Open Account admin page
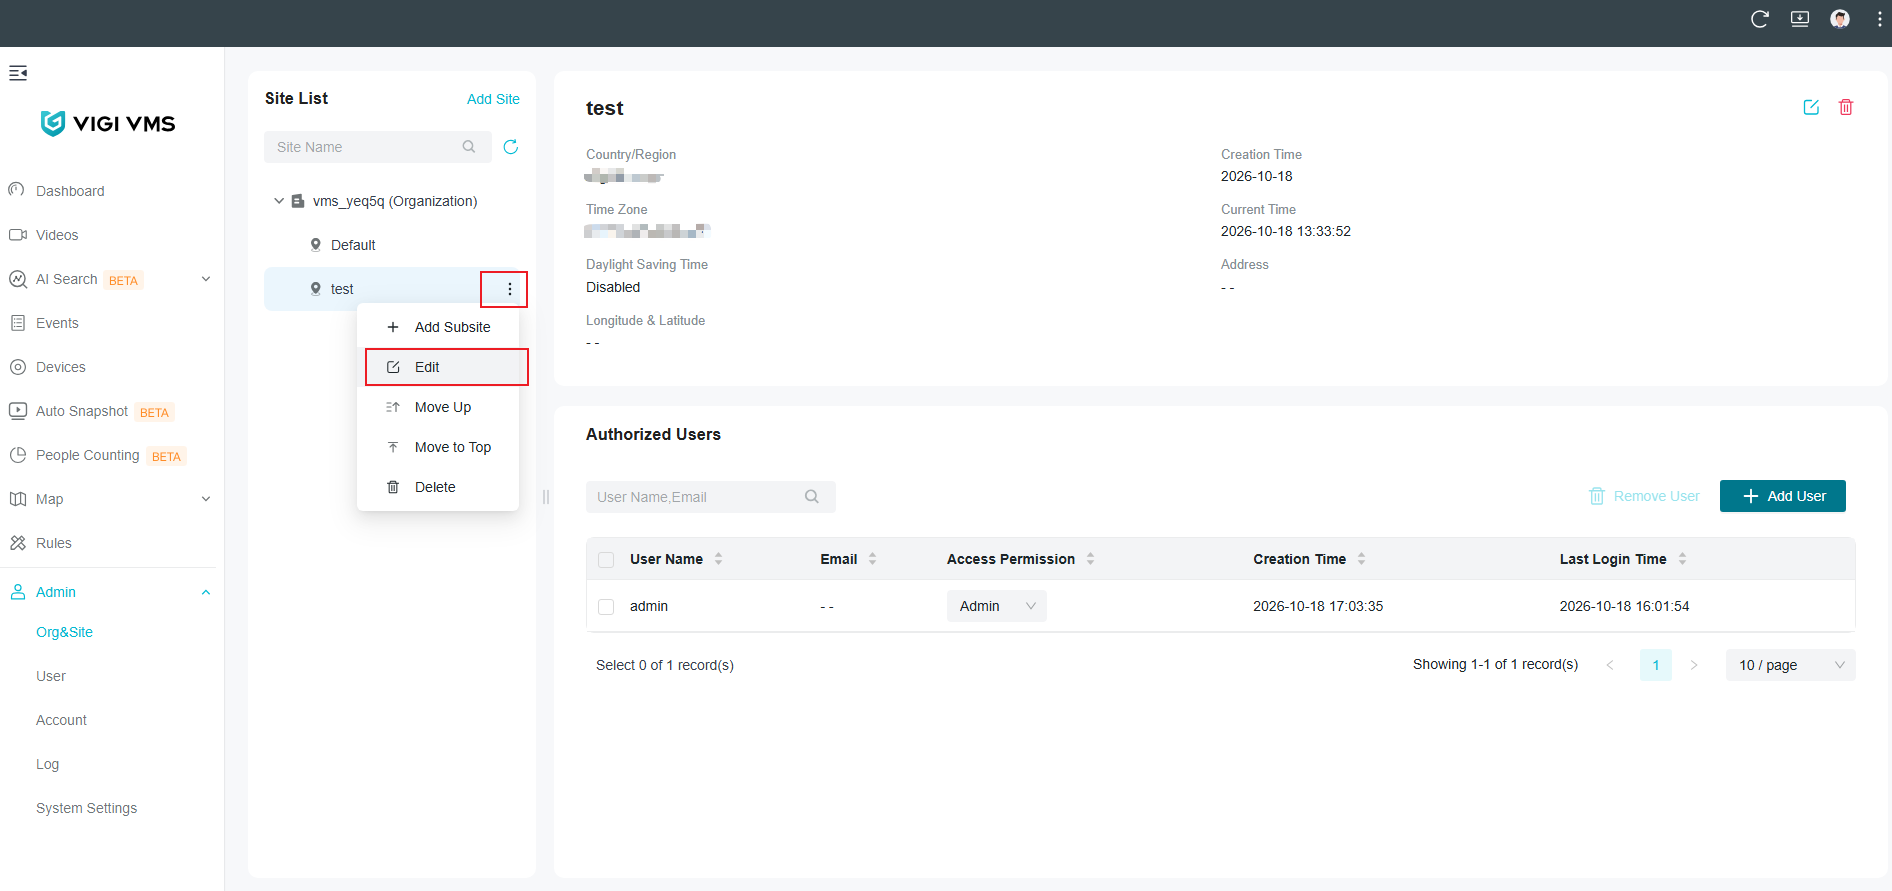This screenshot has width=1892, height=891. pos(62,720)
